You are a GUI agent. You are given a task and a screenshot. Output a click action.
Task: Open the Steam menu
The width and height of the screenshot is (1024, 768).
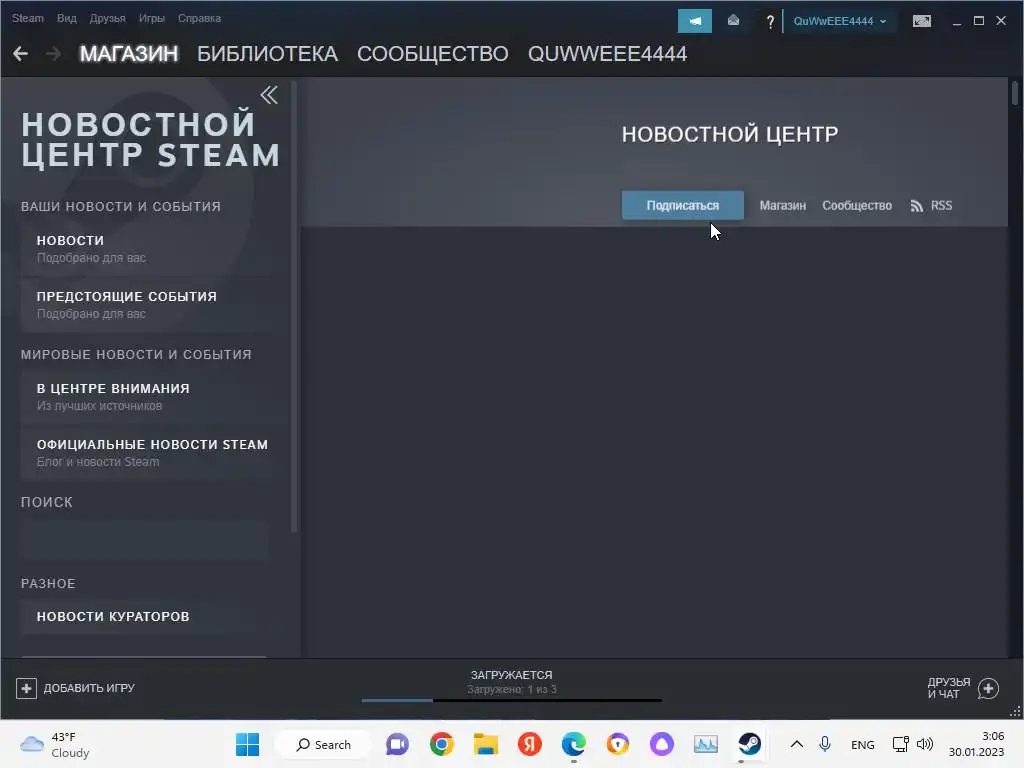[x=27, y=18]
